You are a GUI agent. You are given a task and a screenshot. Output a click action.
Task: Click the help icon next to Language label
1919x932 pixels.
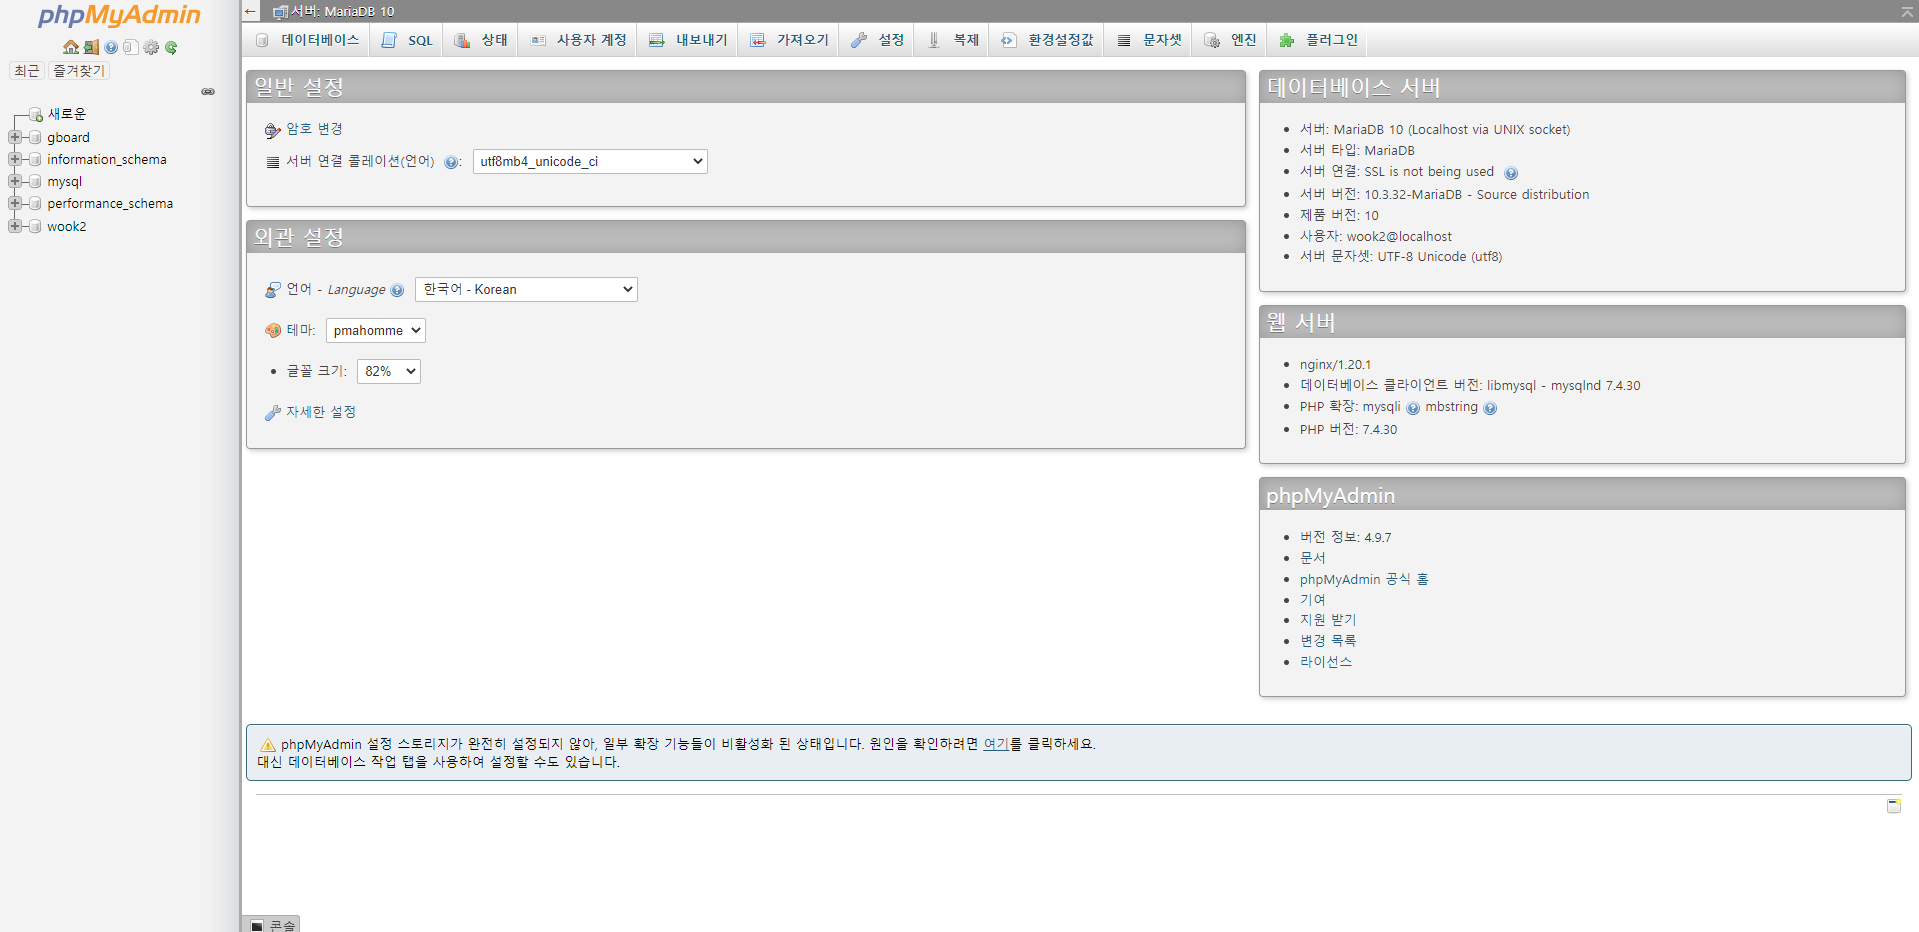click(x=397, y=290)
